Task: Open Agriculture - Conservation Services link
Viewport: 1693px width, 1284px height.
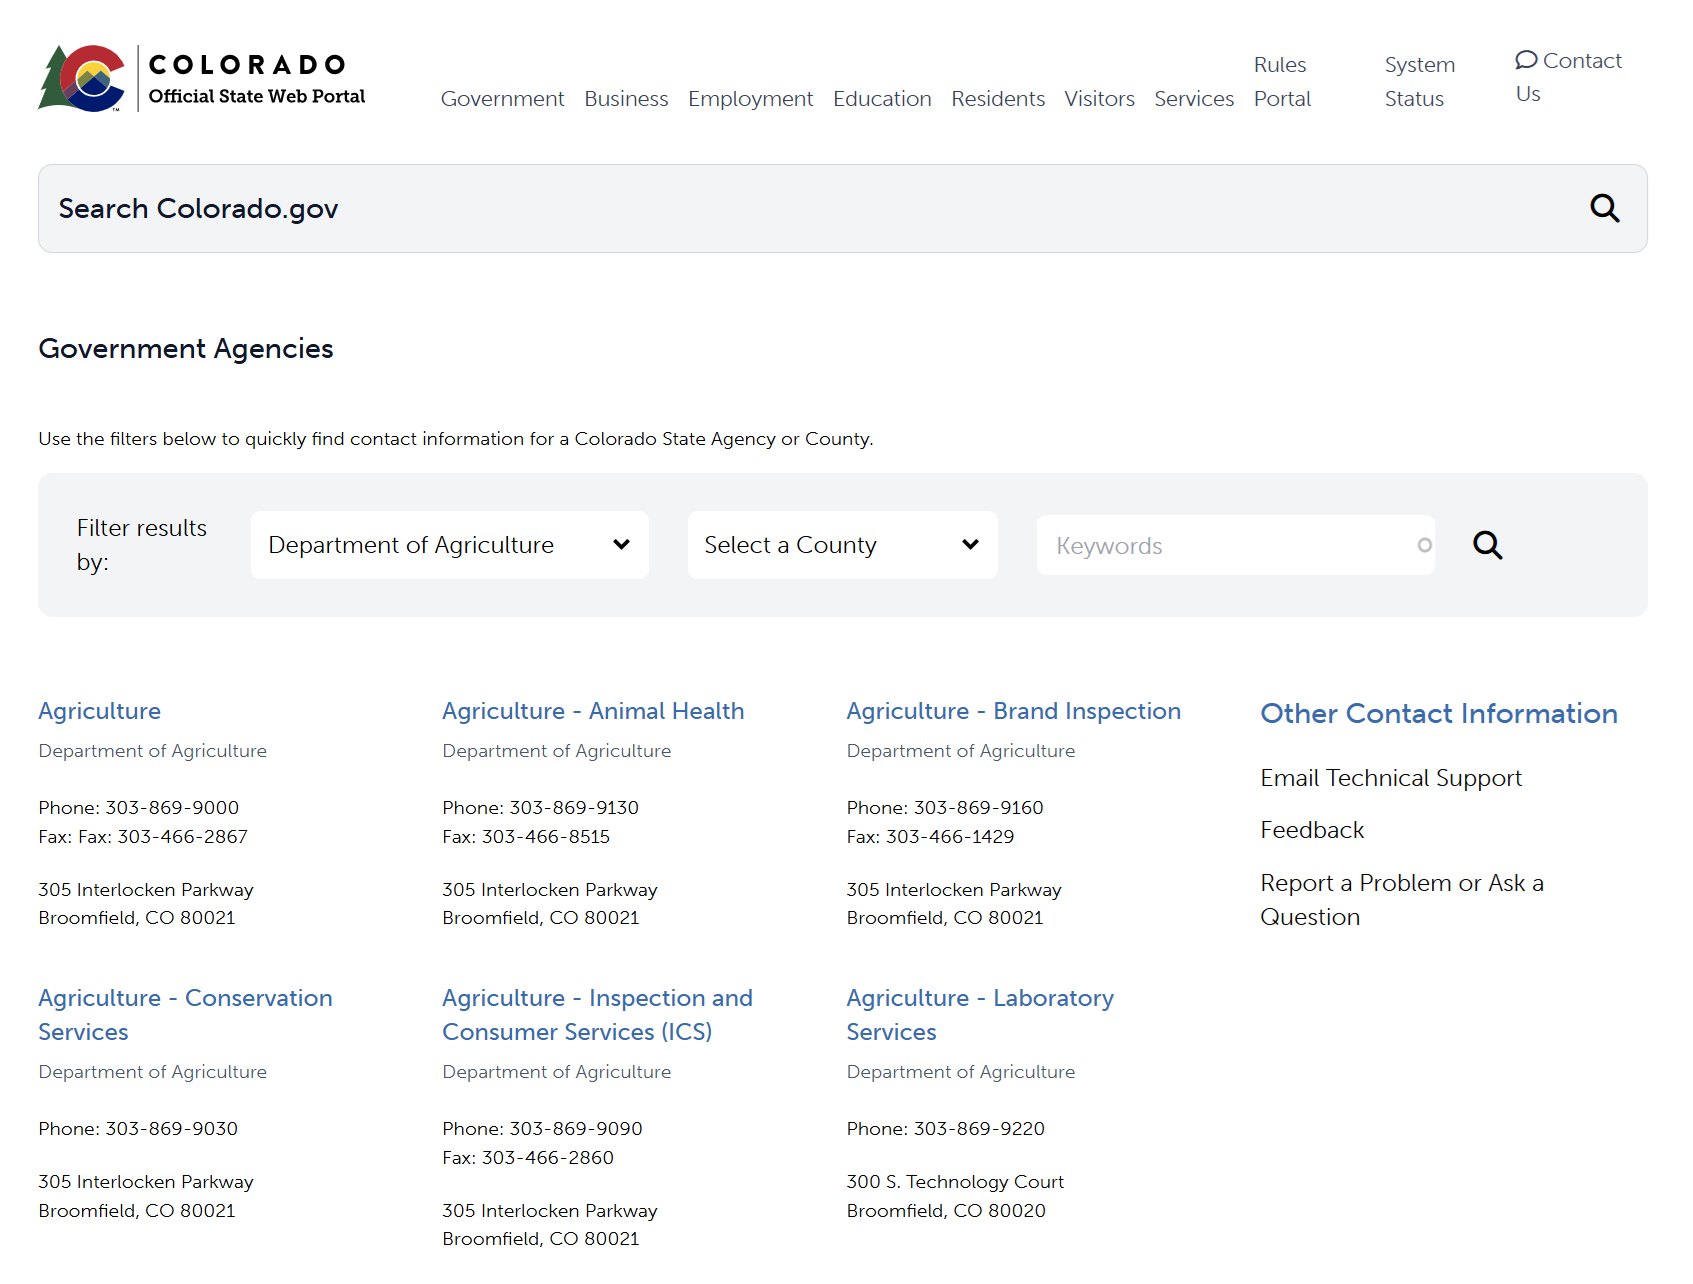Action: click(x=185, y=1015)
